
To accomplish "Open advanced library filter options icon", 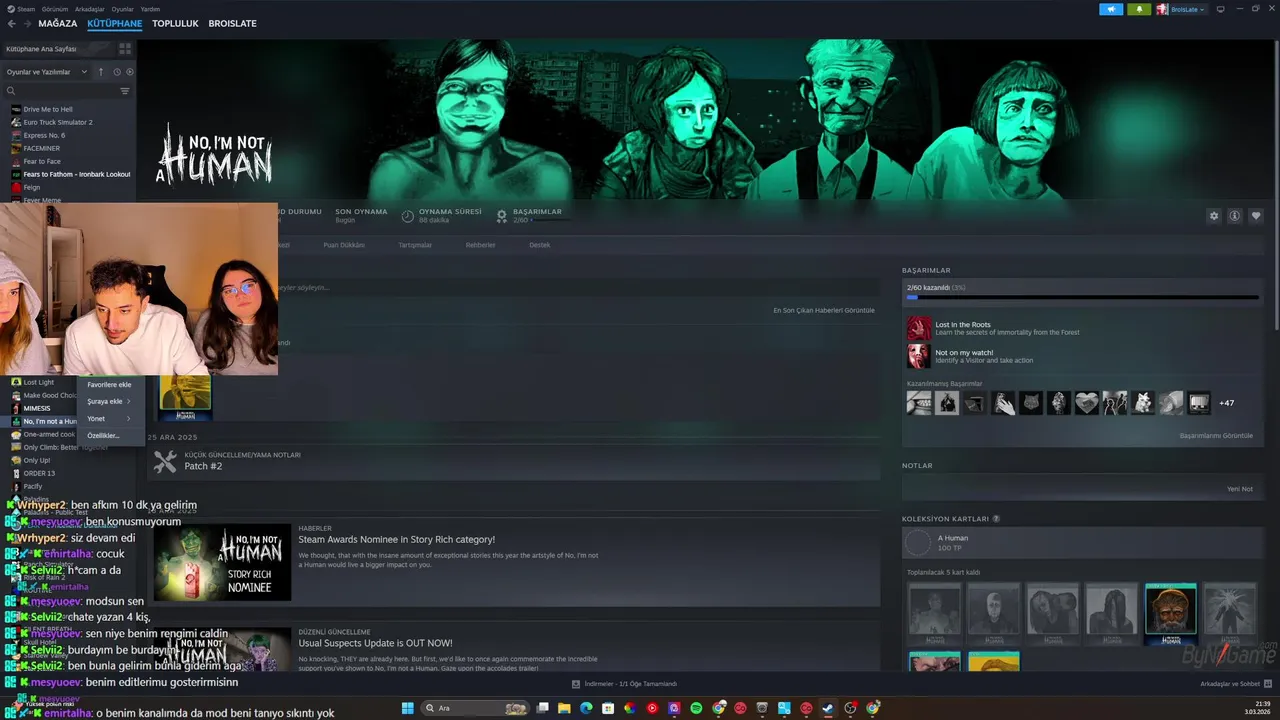I will coord(125,91).
